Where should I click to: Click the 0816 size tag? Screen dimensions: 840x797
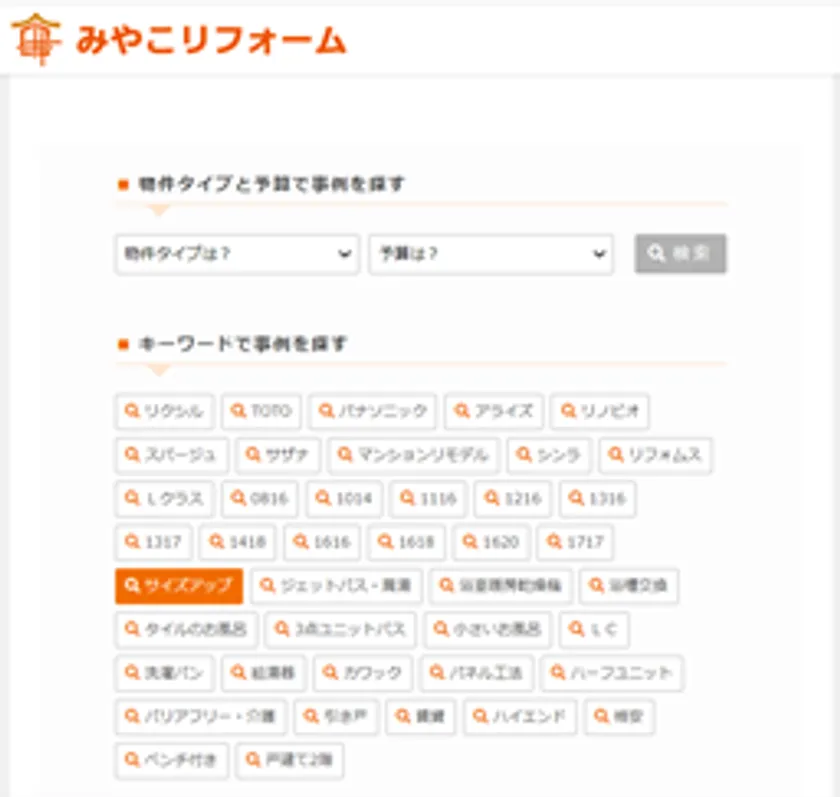tap(260, 499)
